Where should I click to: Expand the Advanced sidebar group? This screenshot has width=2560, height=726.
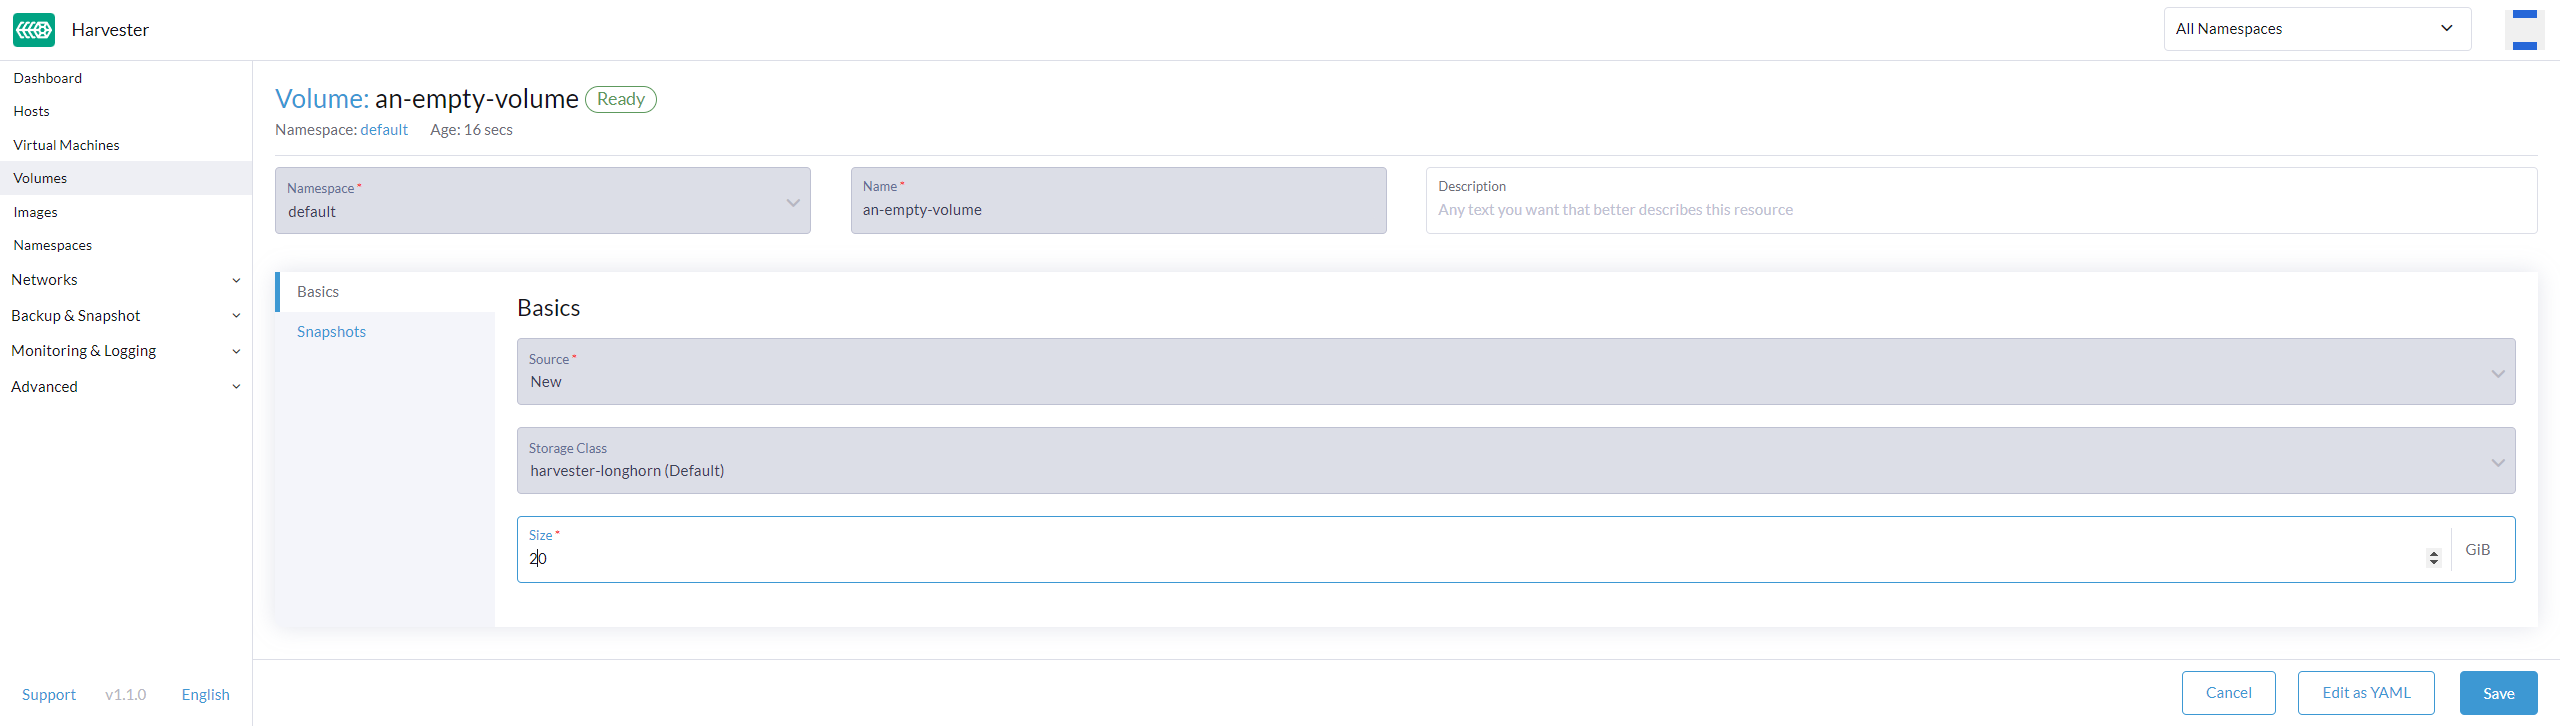point(125,387)
